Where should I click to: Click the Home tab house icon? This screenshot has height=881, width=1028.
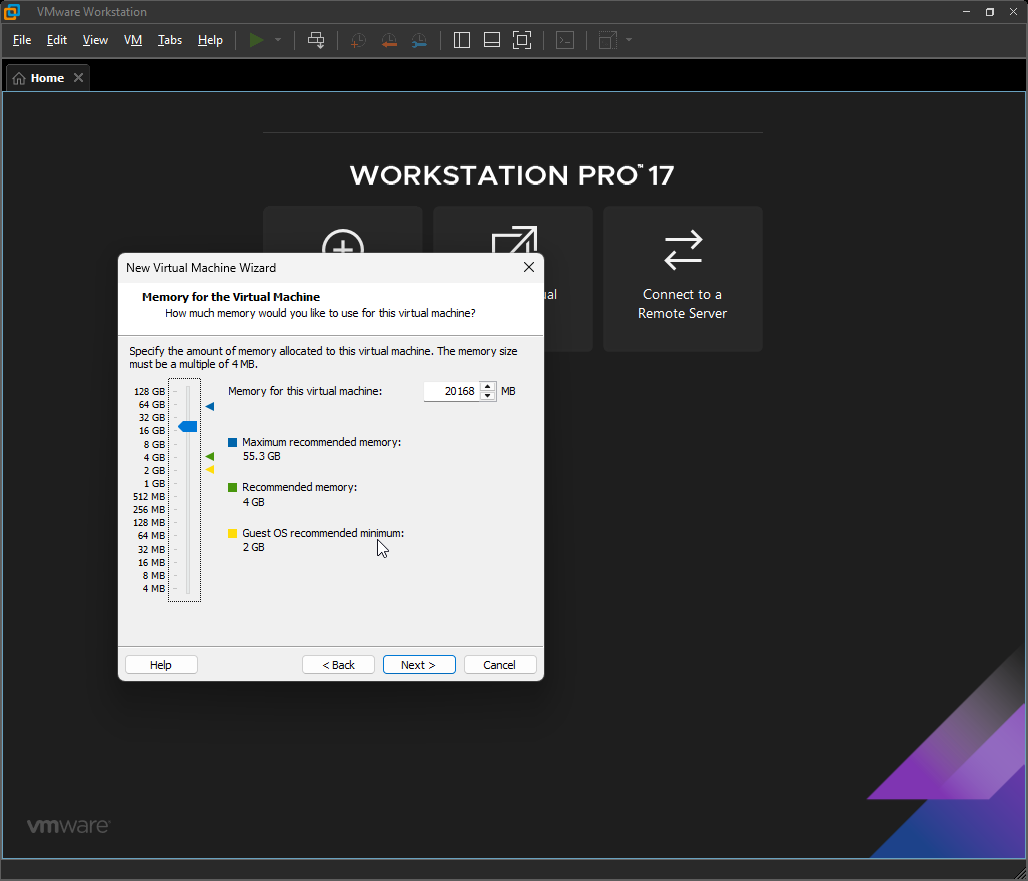pos(19,79)
